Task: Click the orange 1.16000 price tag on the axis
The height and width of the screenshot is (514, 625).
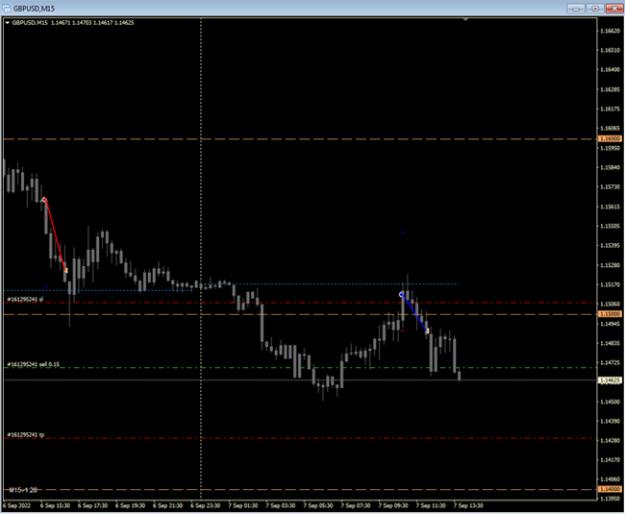Action: click(x=610, y=139)
